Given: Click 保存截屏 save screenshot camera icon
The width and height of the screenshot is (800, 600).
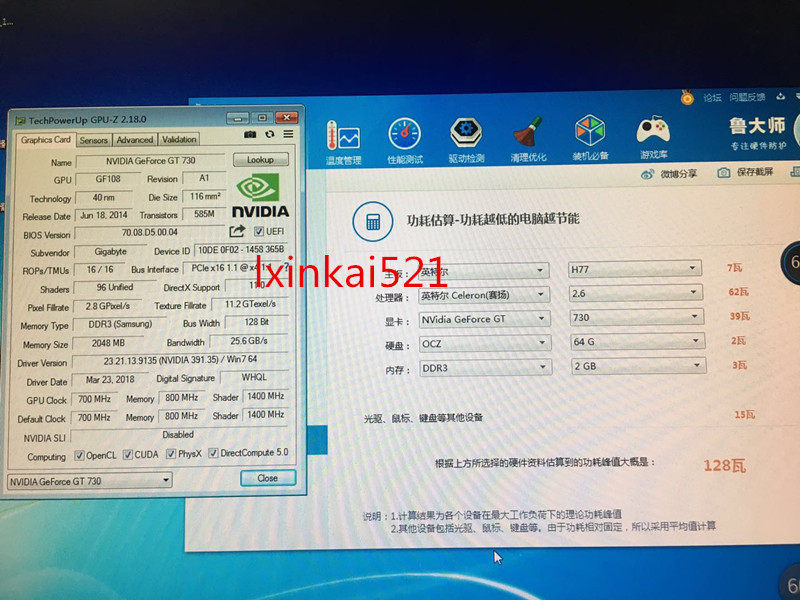Looking at the screenshot, I should click(723, 172).
